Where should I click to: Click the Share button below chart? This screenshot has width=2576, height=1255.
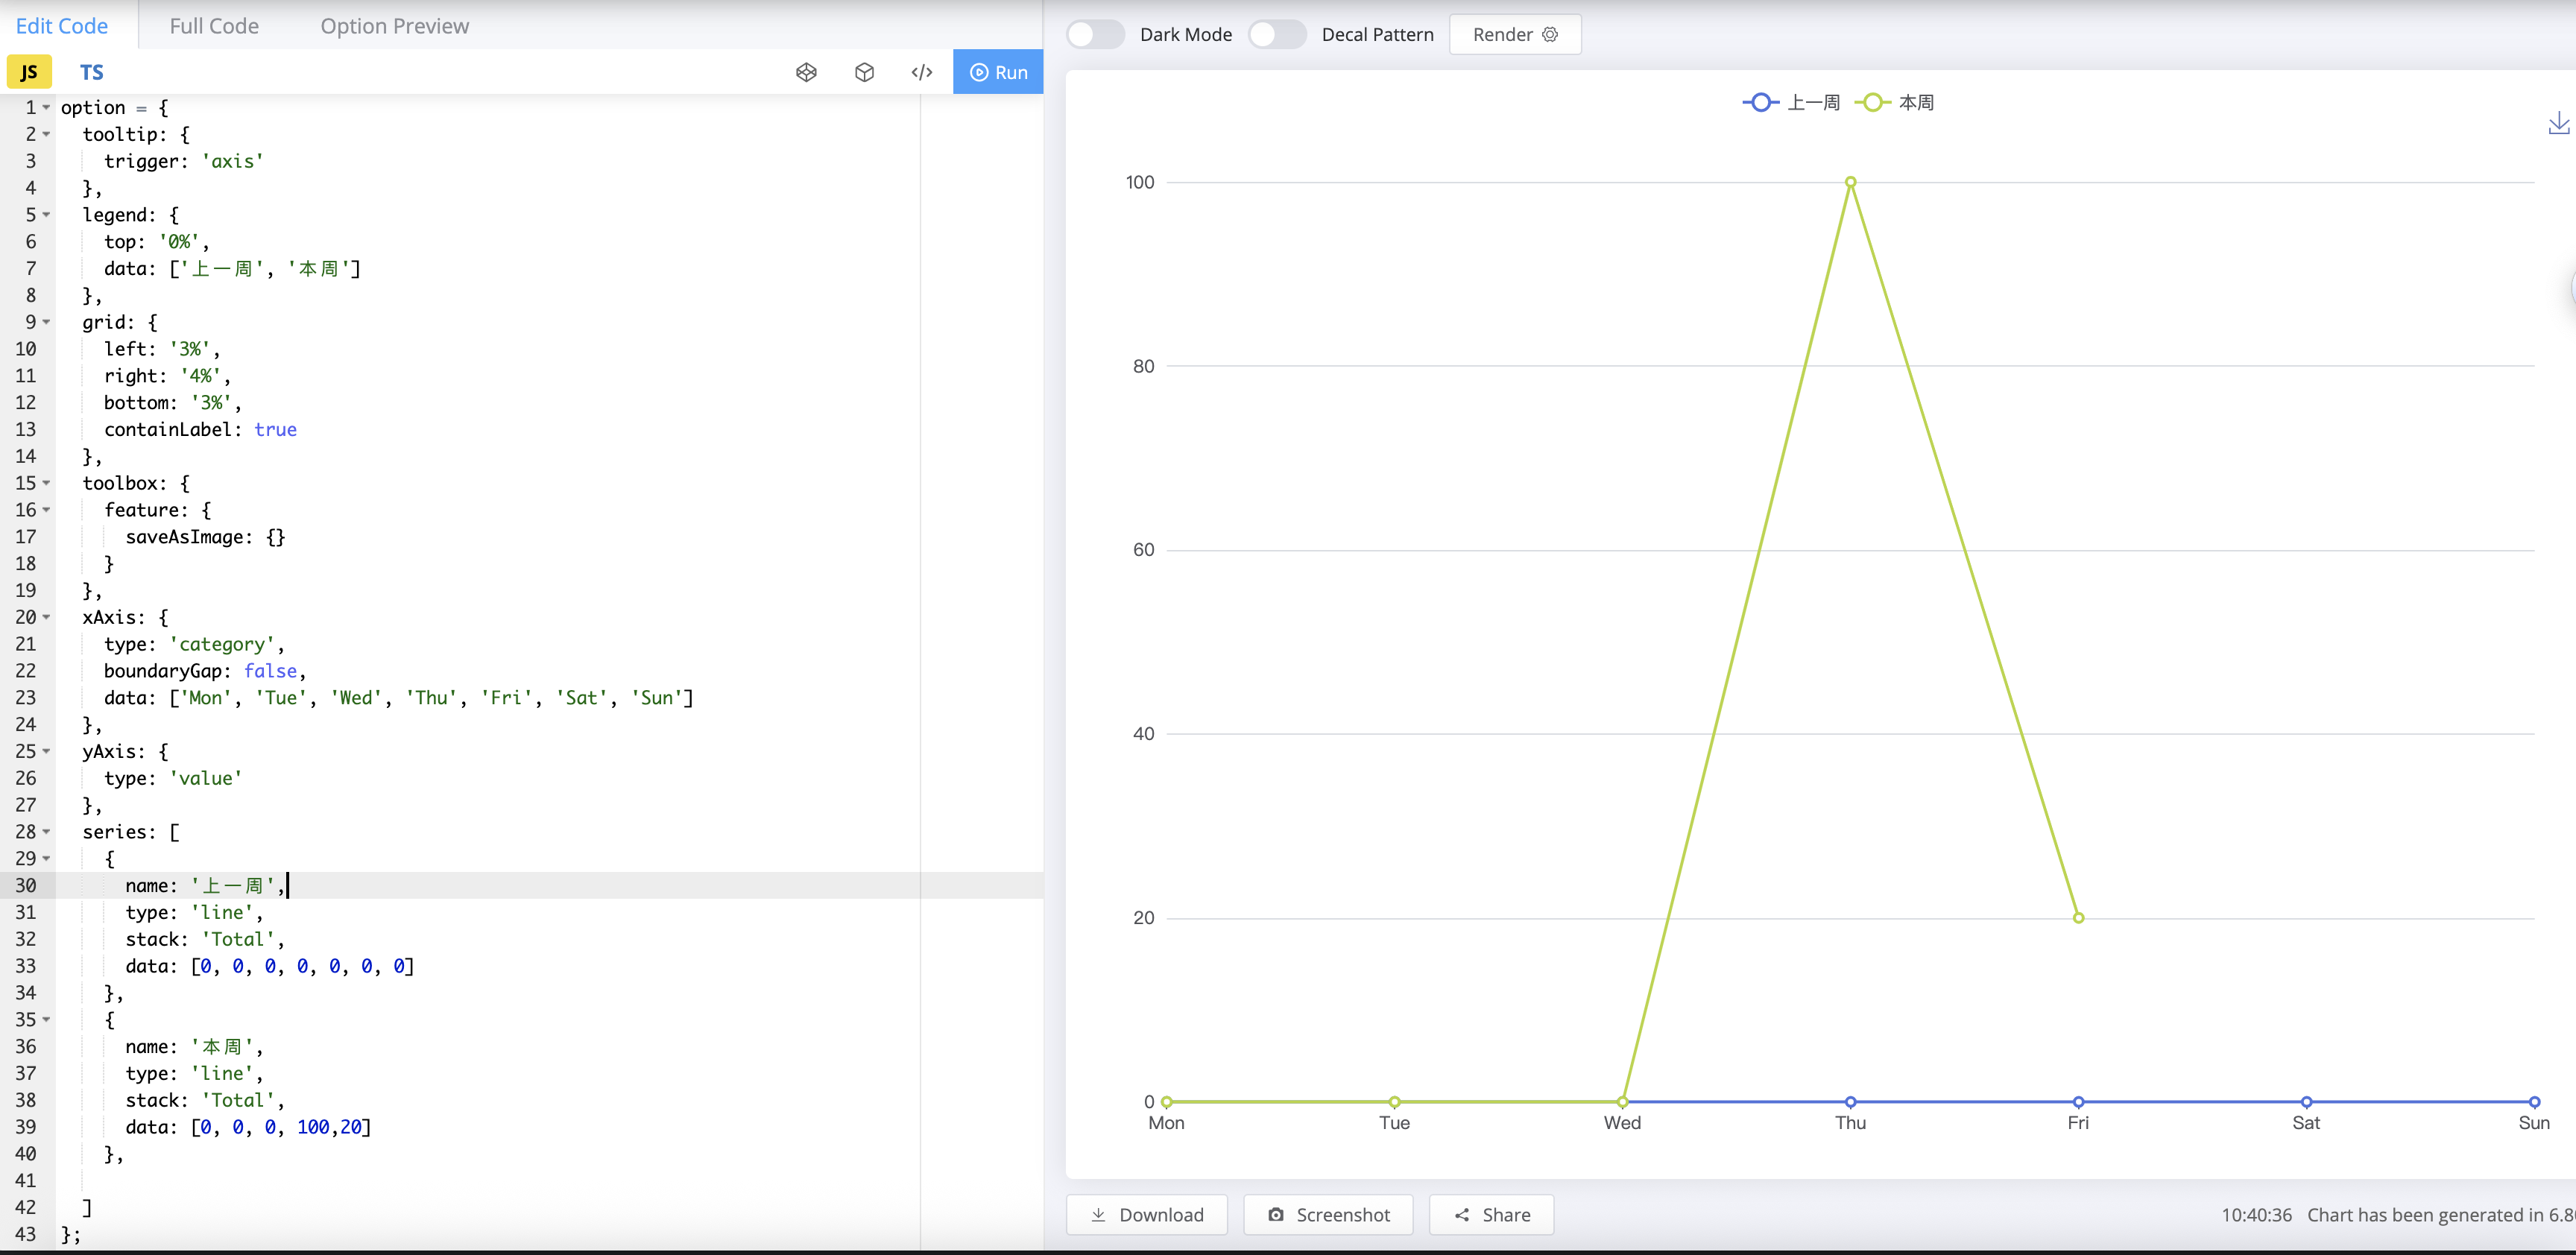pyautogui.click(x=1491, y=1214)
